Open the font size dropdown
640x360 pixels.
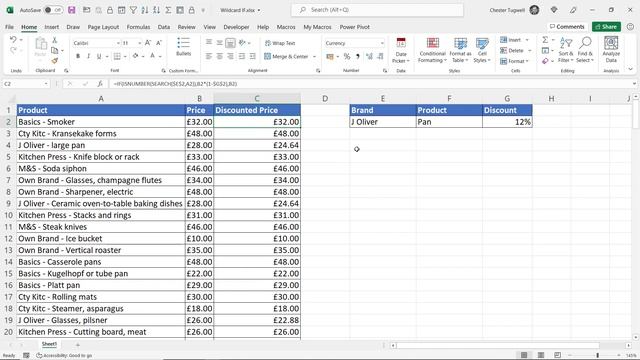pos(140,43)
